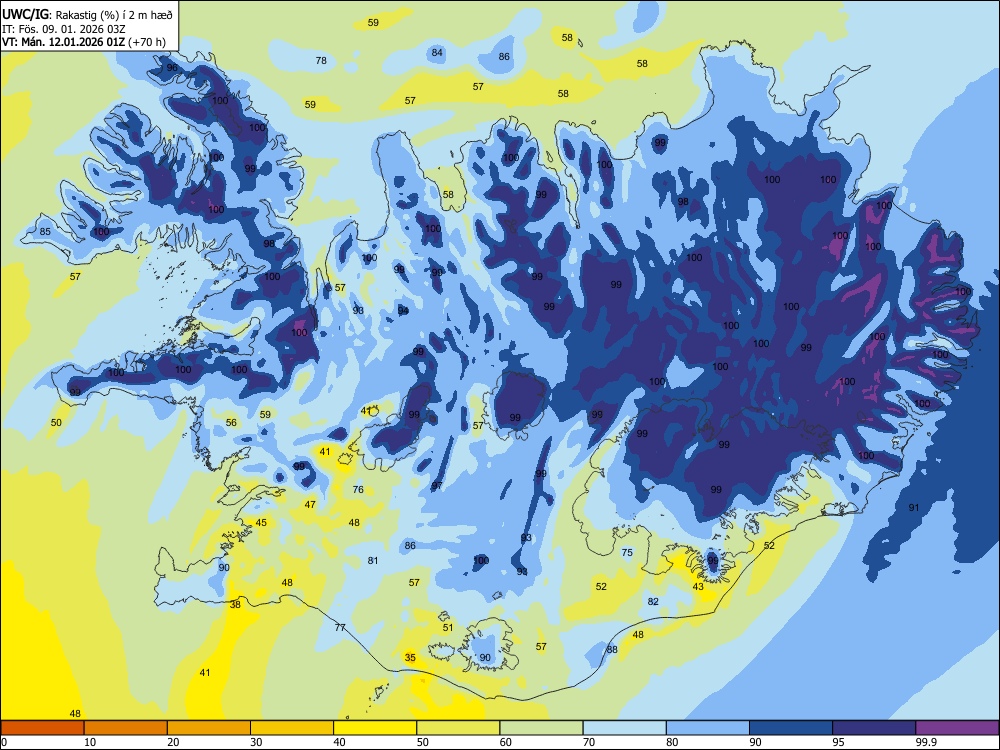Click the title 'UWC/IG: Rakastig (%) í 2 m hæð'
1000x750 pixels.
[87, 14]
